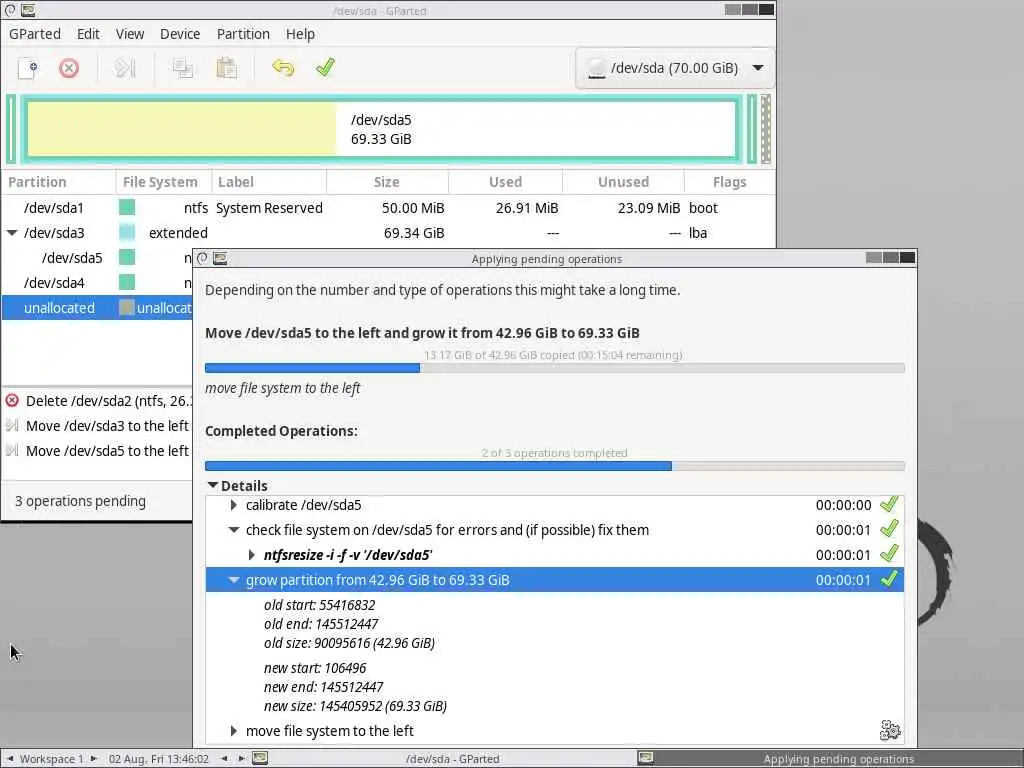
Task: Click the boot flag cell
Action: pyautogui.click(x=703, y=208)
